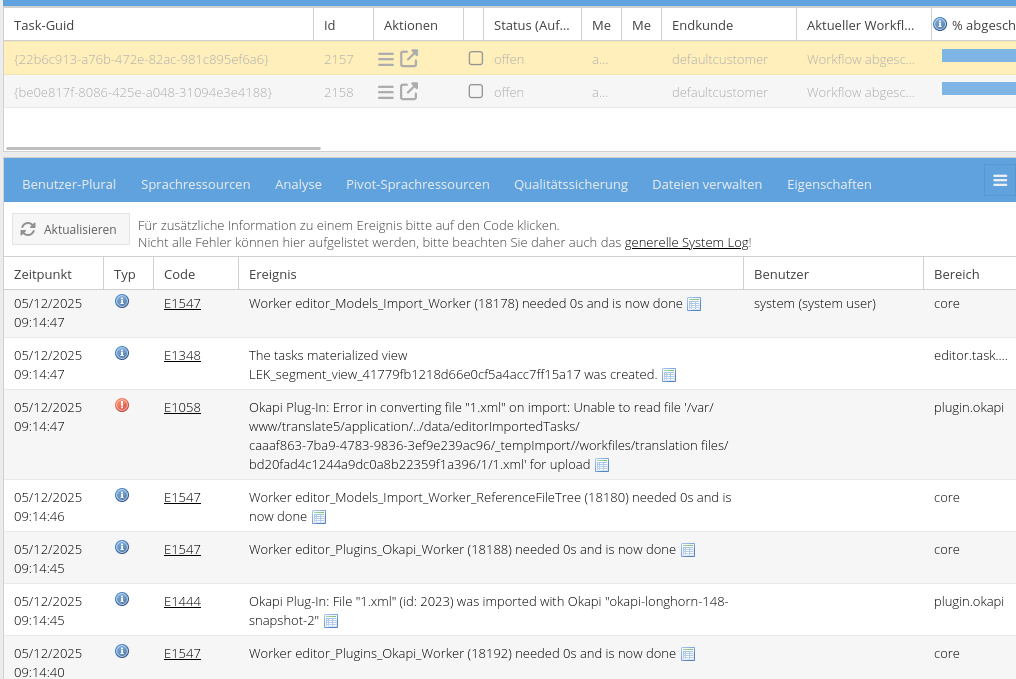Show details icon for E1444 Okapi import event

click(331, 621)
